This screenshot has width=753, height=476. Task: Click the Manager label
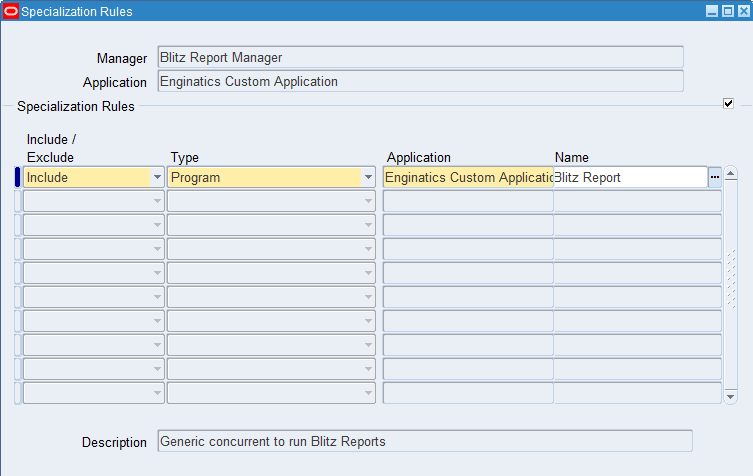tap(121, 59)
